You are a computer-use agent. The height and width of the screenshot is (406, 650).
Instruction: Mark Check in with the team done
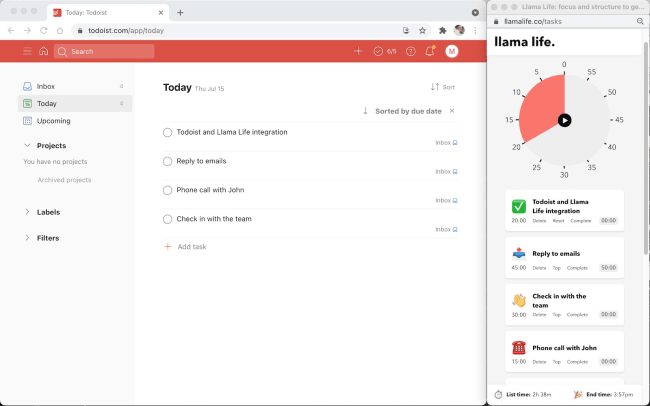[167, 219]
